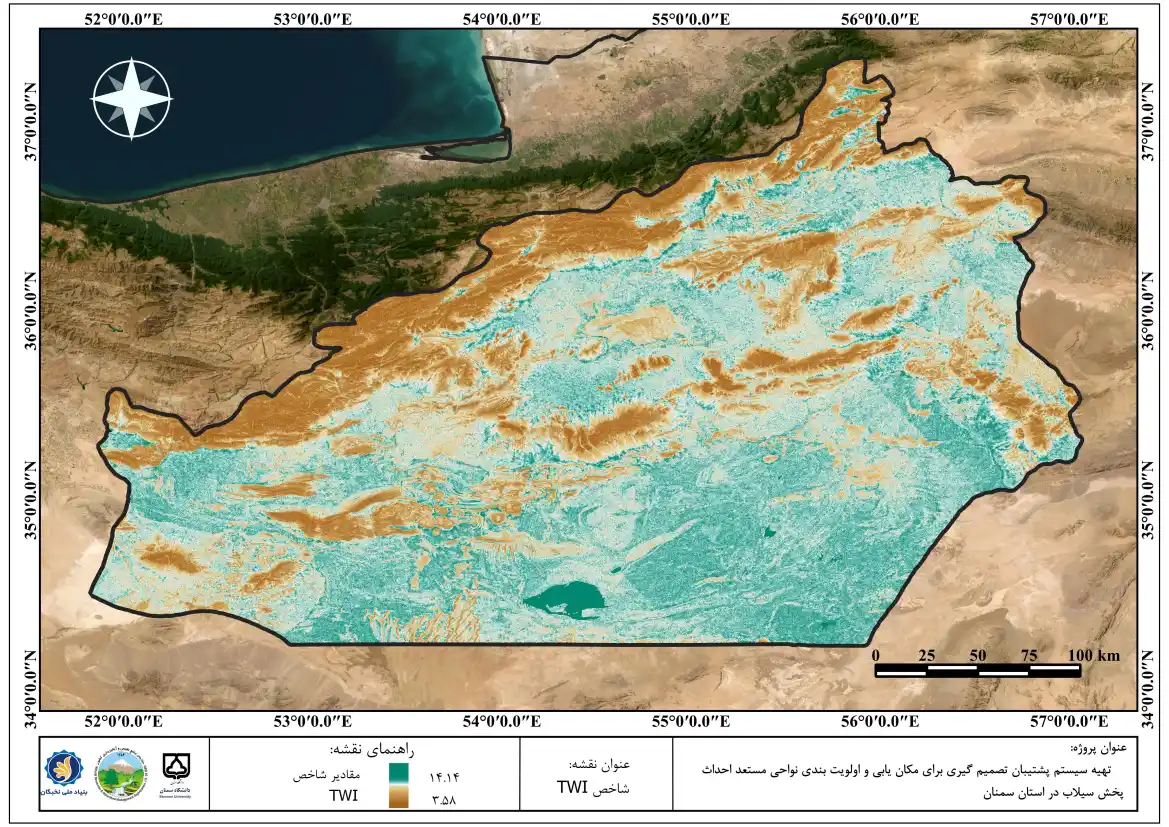
Task: Click the 25 label on the scale bar
Action: (x=927, y=655)
